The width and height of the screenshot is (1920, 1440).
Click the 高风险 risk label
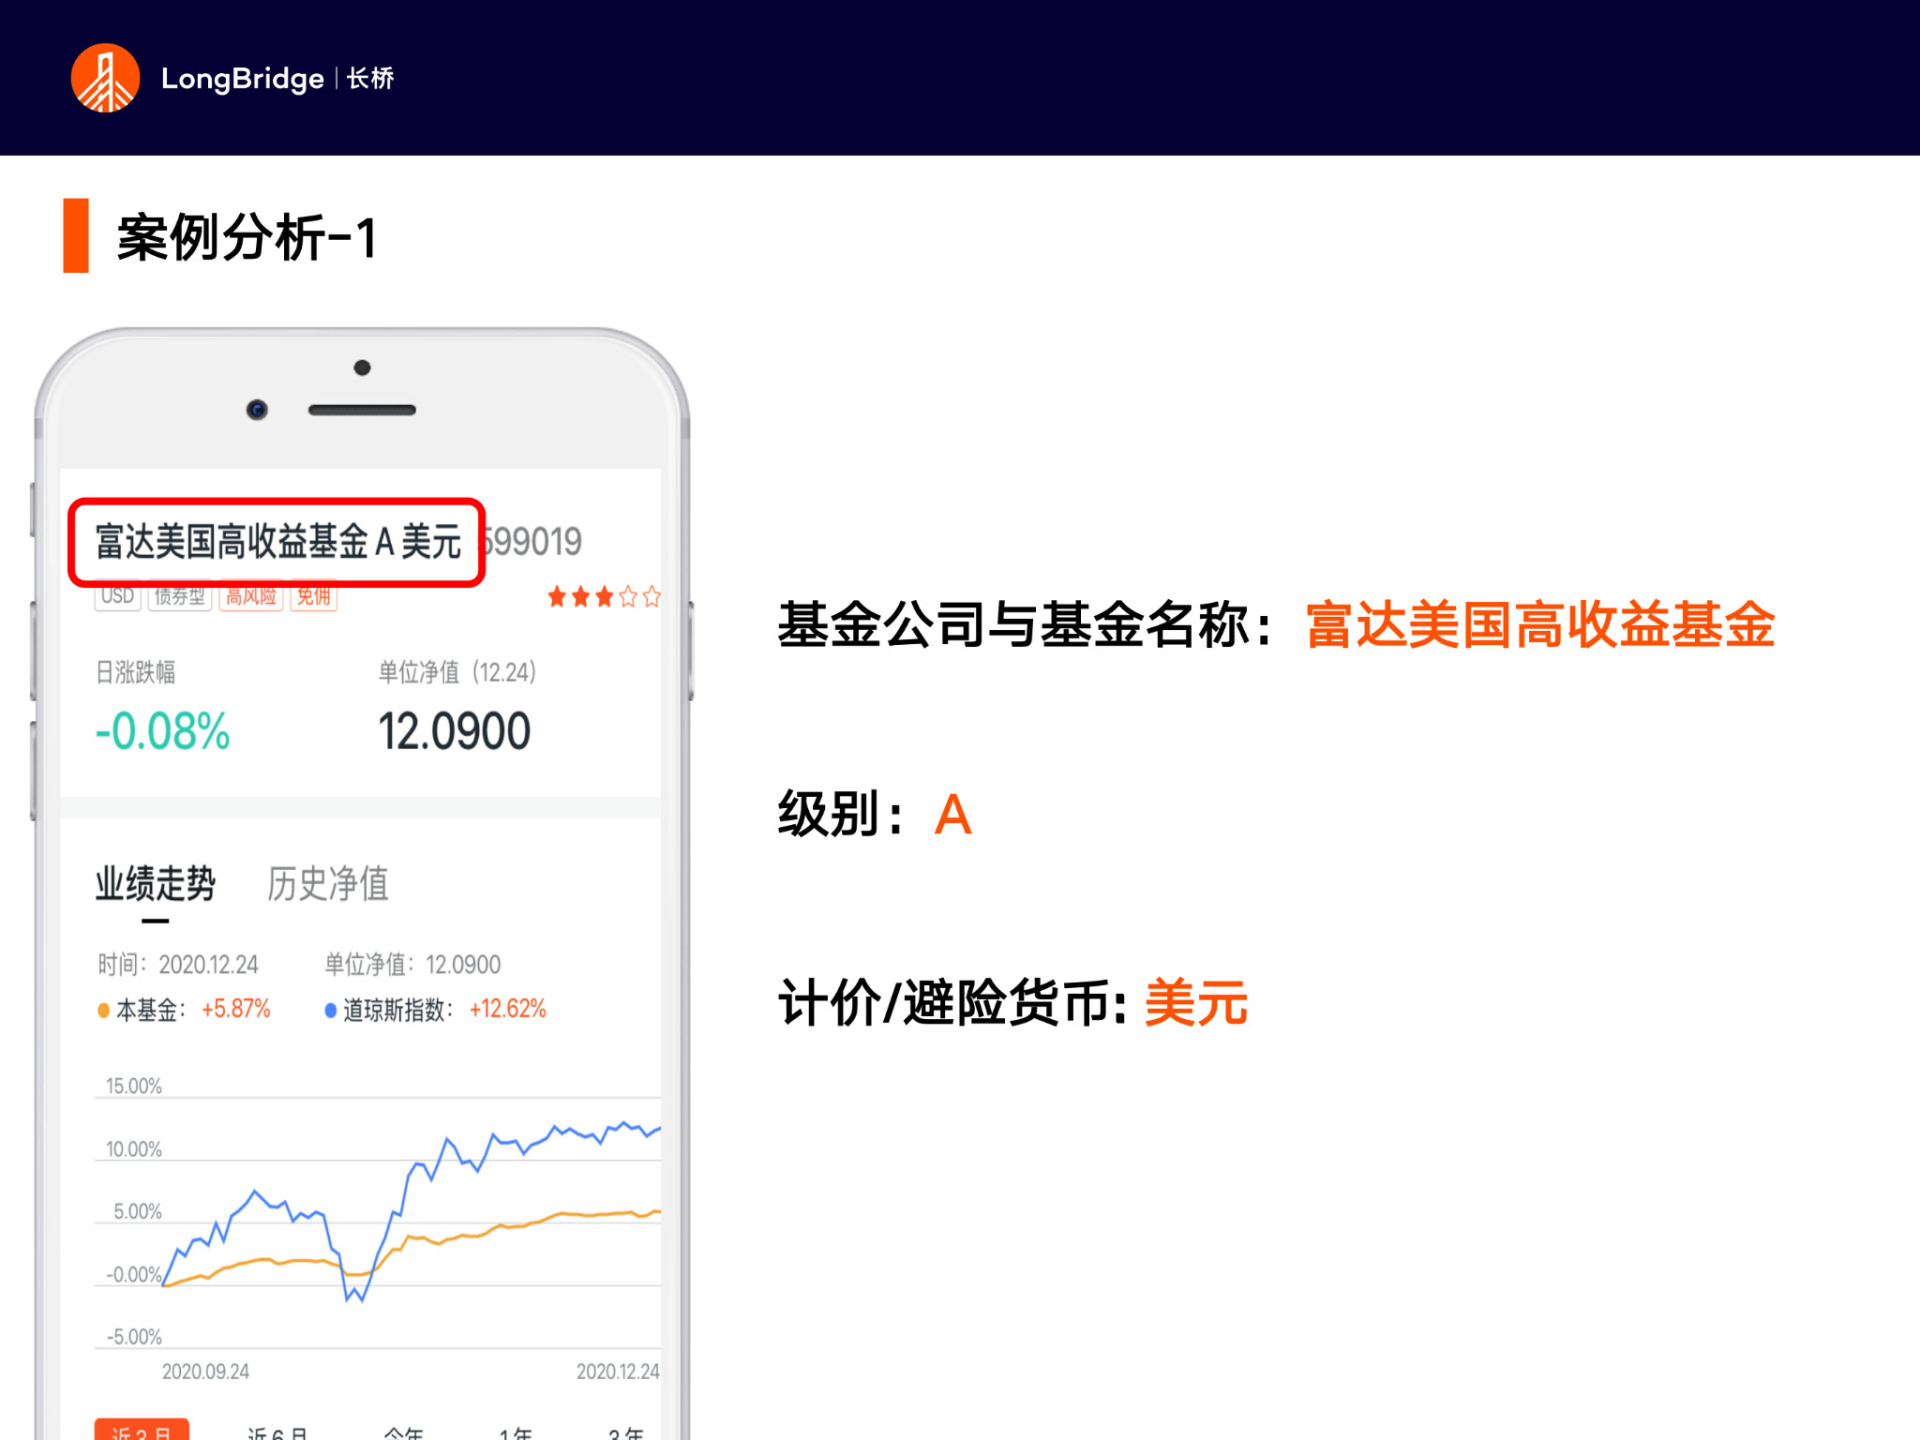250,596
